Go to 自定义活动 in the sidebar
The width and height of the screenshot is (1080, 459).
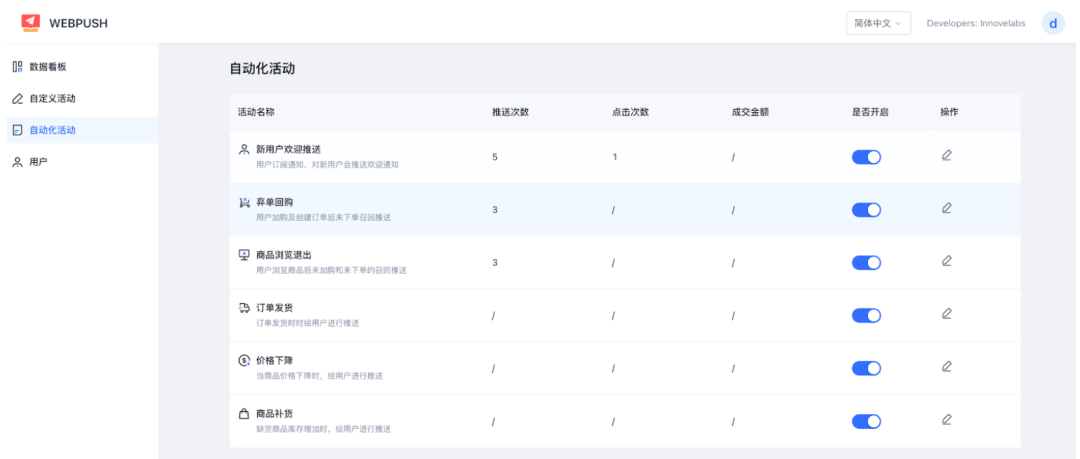[52, 99]
